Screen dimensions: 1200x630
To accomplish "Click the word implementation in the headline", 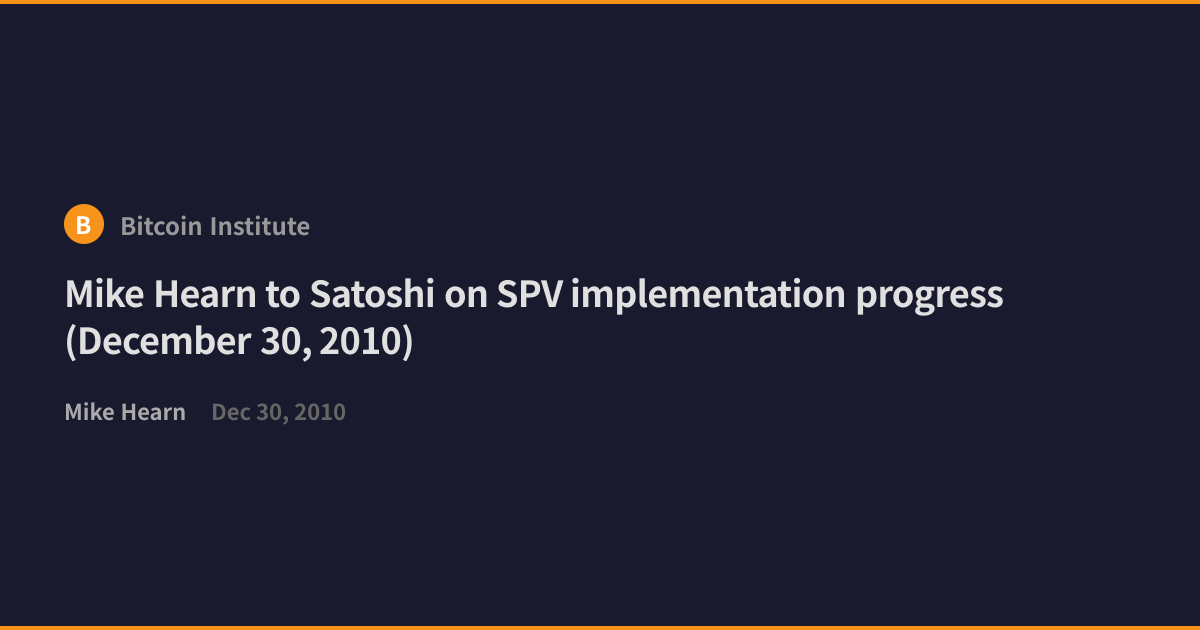I will (x=710, y=297).
